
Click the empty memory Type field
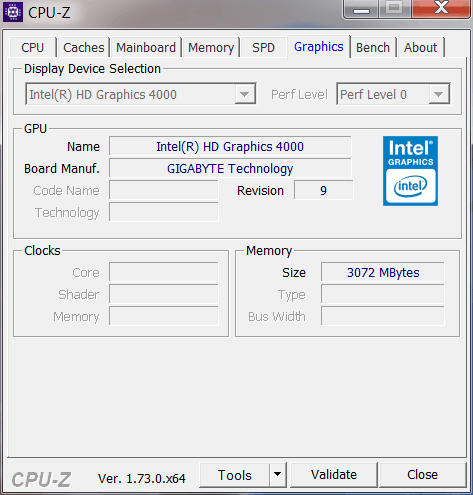383,294
